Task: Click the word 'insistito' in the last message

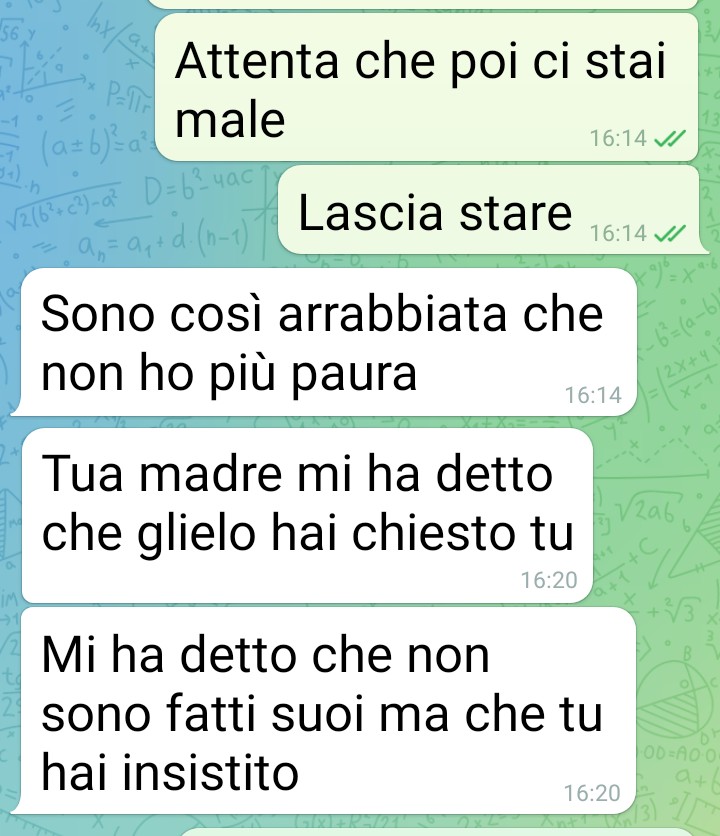Action: pos(210,773)
